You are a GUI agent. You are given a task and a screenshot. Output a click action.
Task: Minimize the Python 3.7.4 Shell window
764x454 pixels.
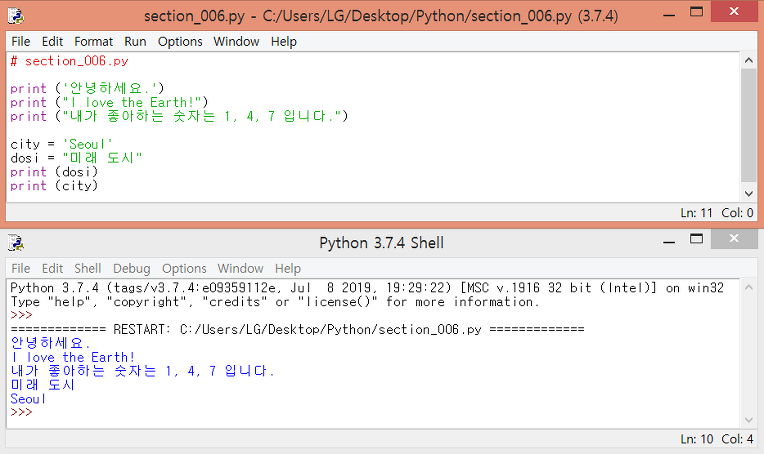(669, 240)
